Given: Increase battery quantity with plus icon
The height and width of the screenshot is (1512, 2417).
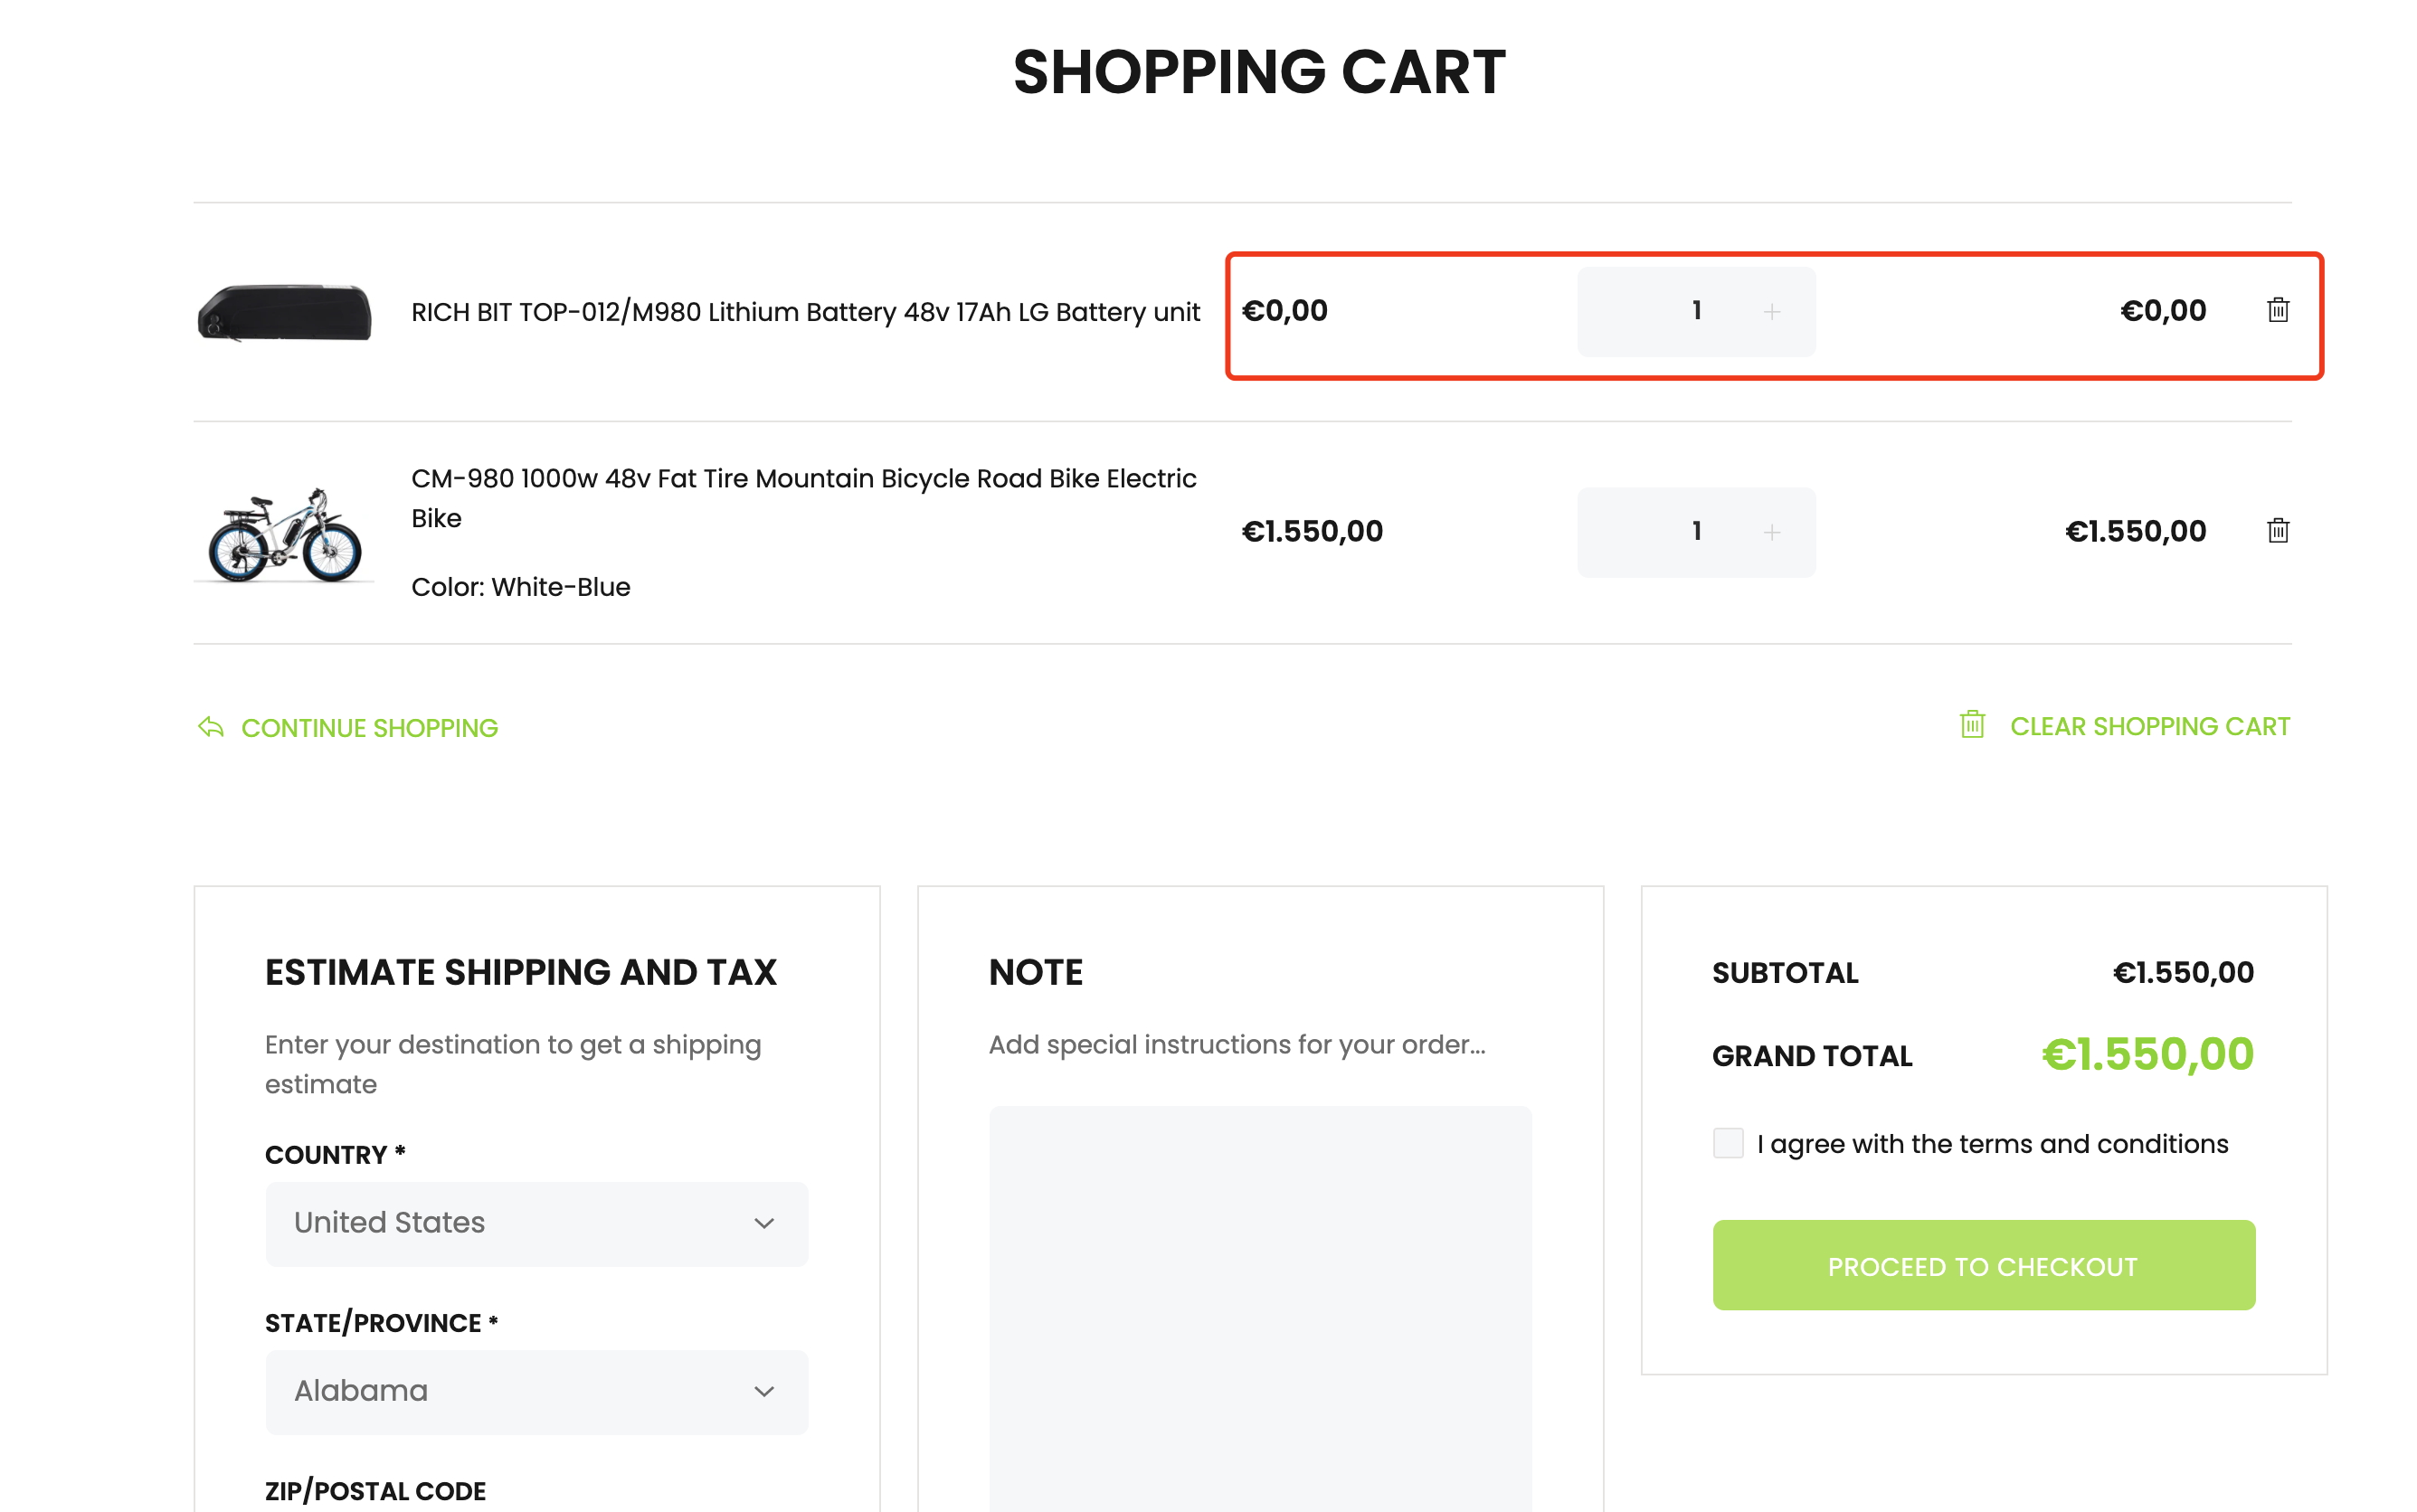Looking at the screenshot, I should tap(1771, 312).
